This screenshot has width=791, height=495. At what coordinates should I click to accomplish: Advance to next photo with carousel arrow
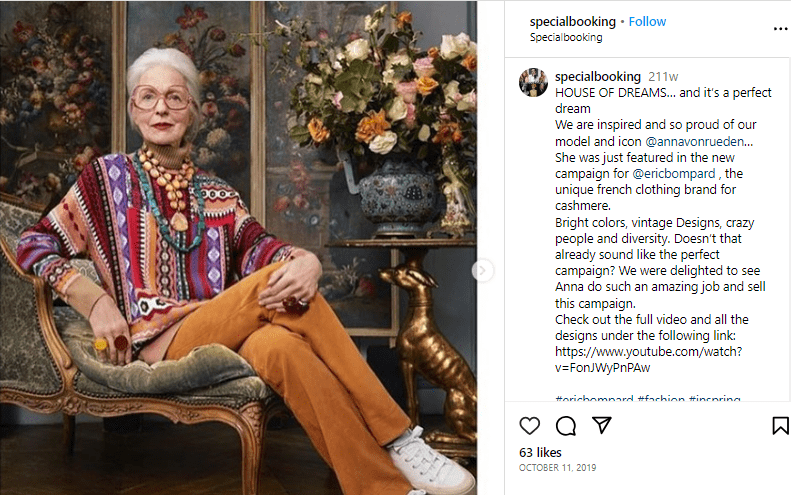[x=482, y=270]
